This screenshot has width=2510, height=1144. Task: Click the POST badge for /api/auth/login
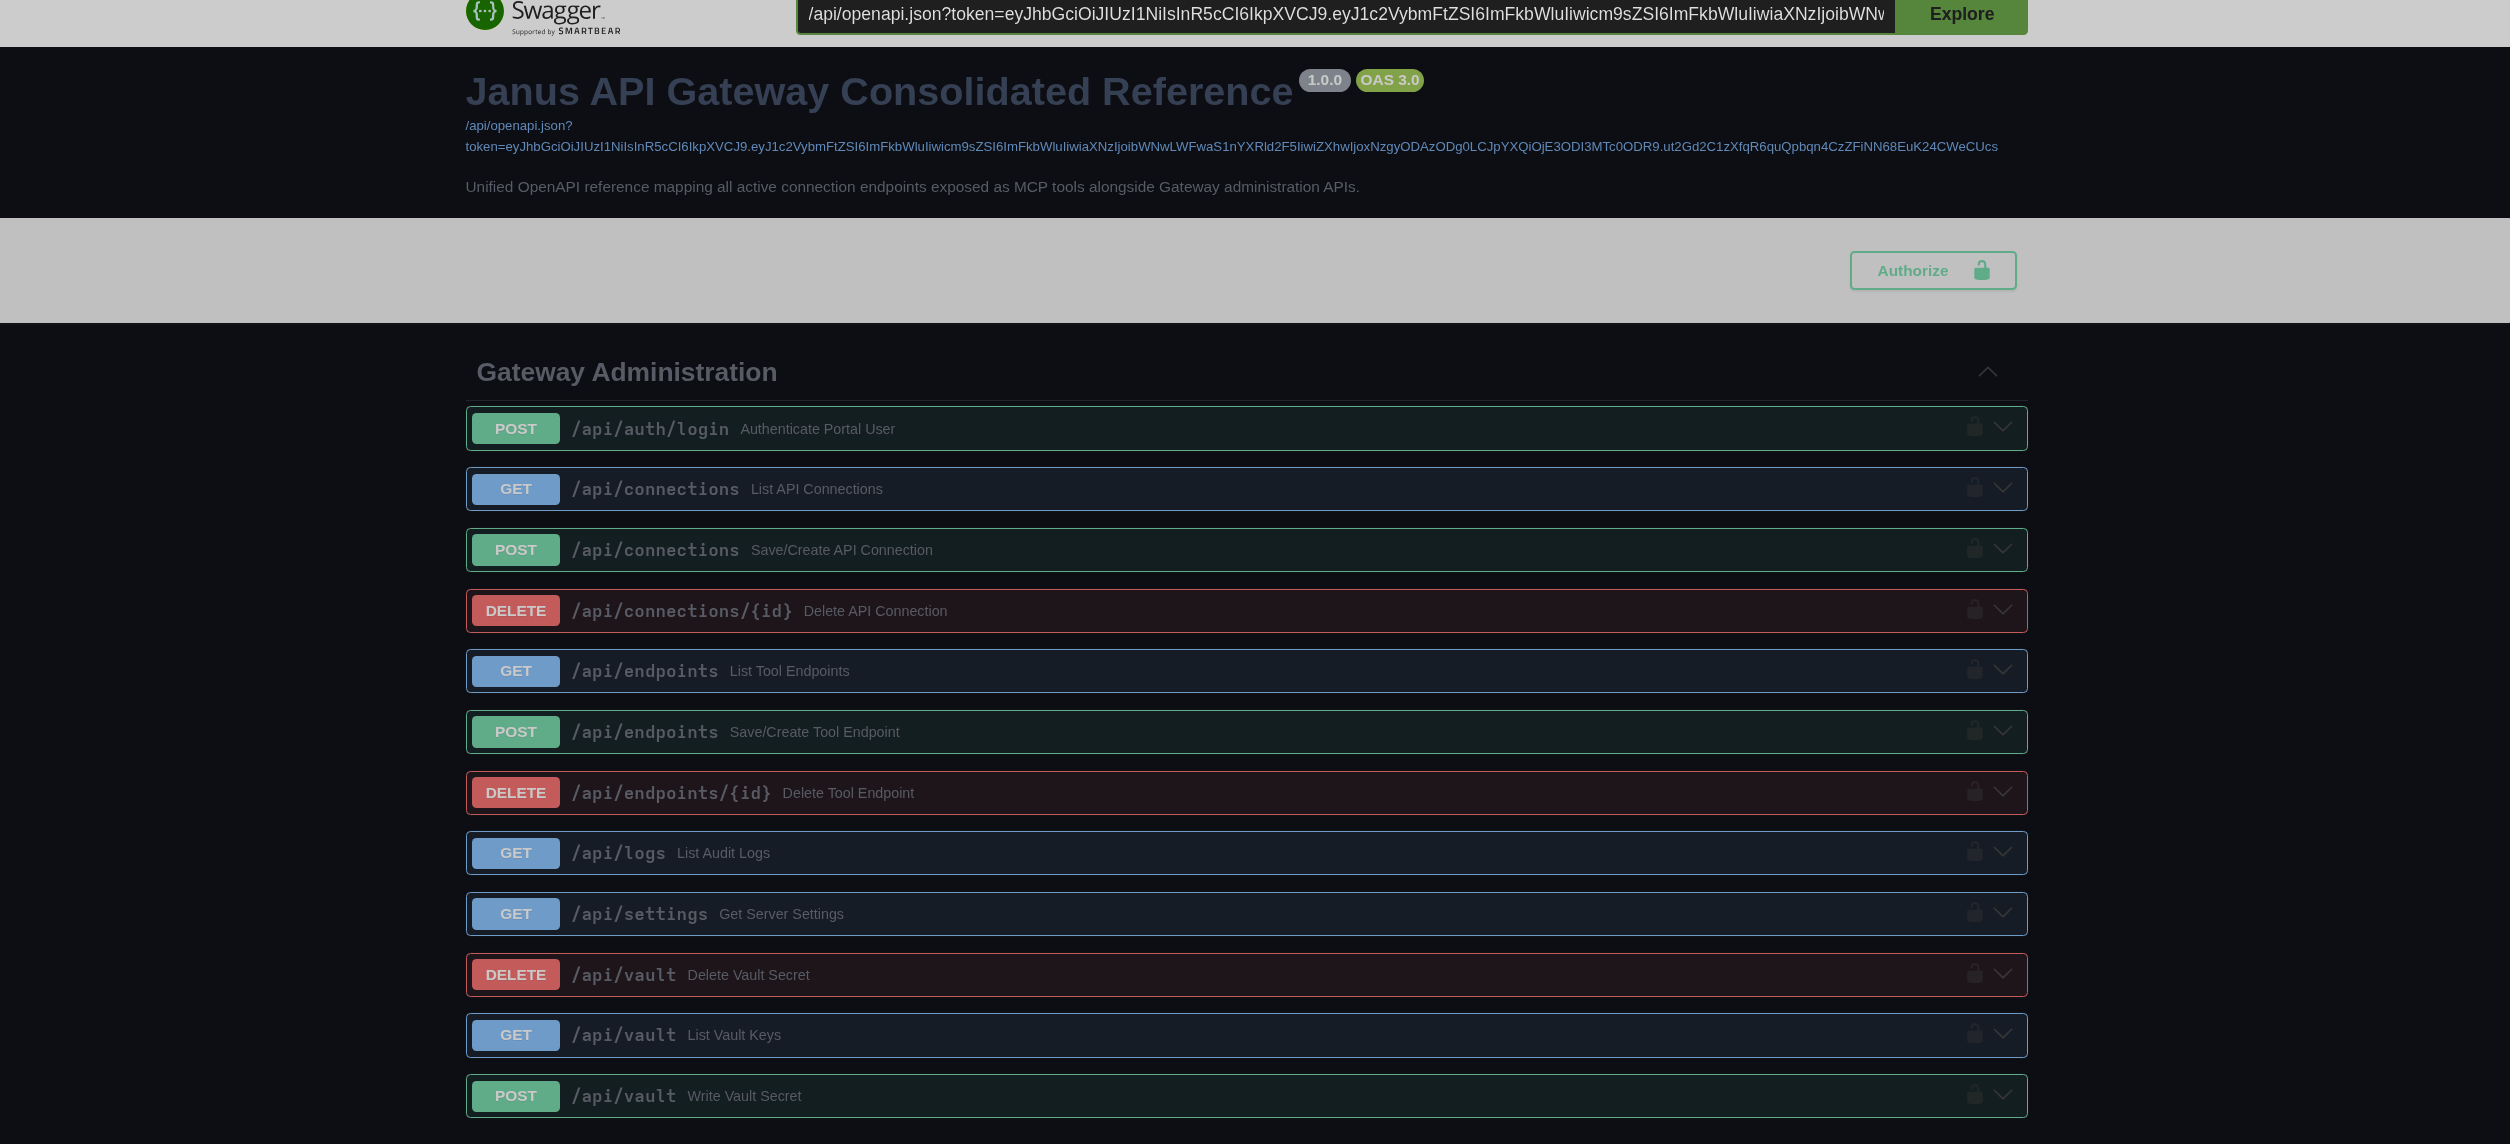click(515, 429)
